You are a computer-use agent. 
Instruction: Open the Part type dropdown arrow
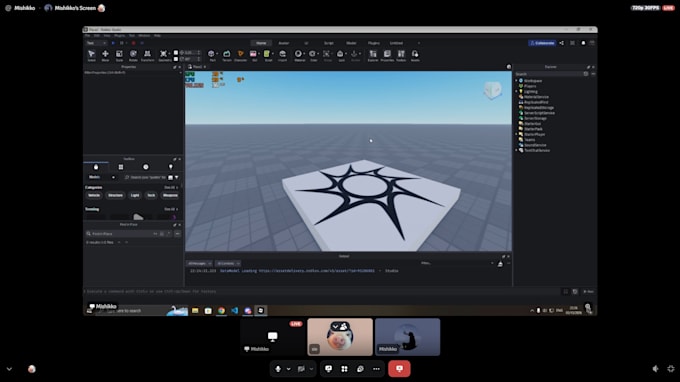point(217,54)
